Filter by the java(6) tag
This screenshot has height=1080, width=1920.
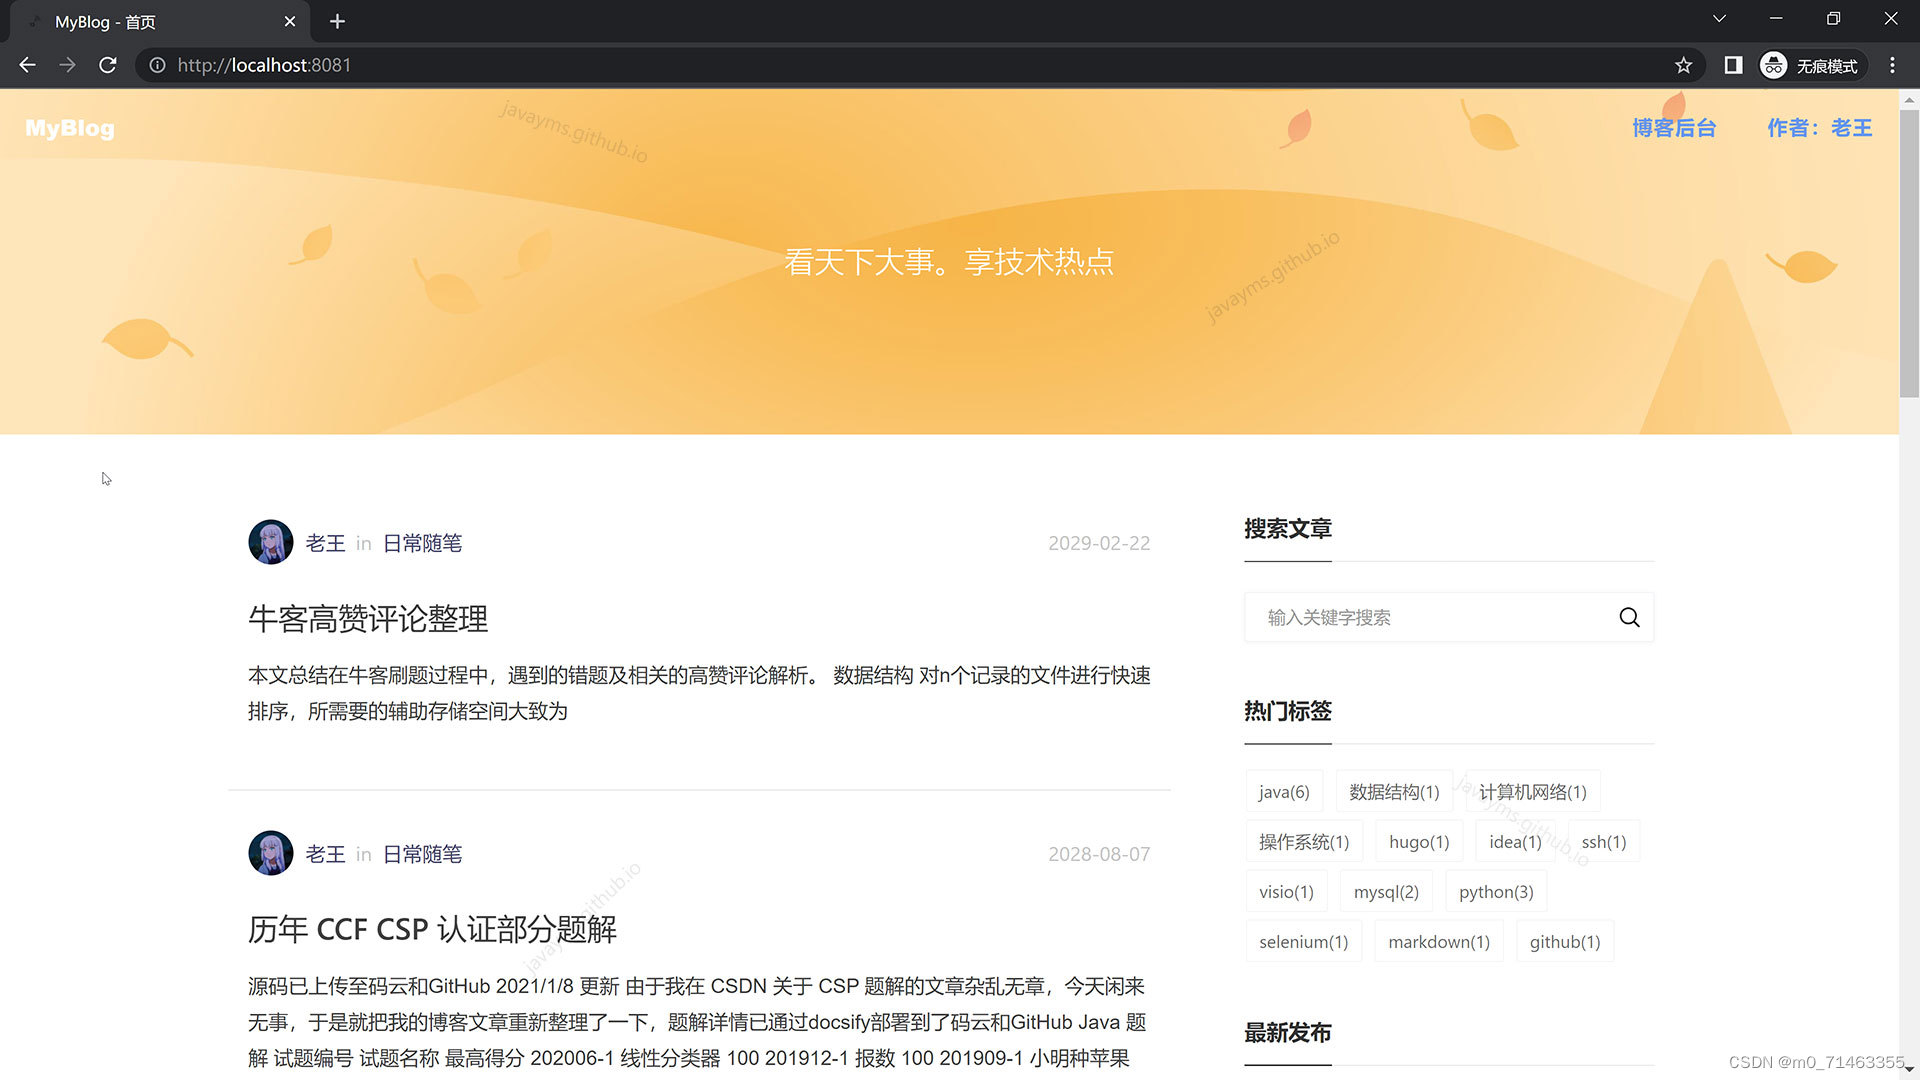click(1284, 791)
